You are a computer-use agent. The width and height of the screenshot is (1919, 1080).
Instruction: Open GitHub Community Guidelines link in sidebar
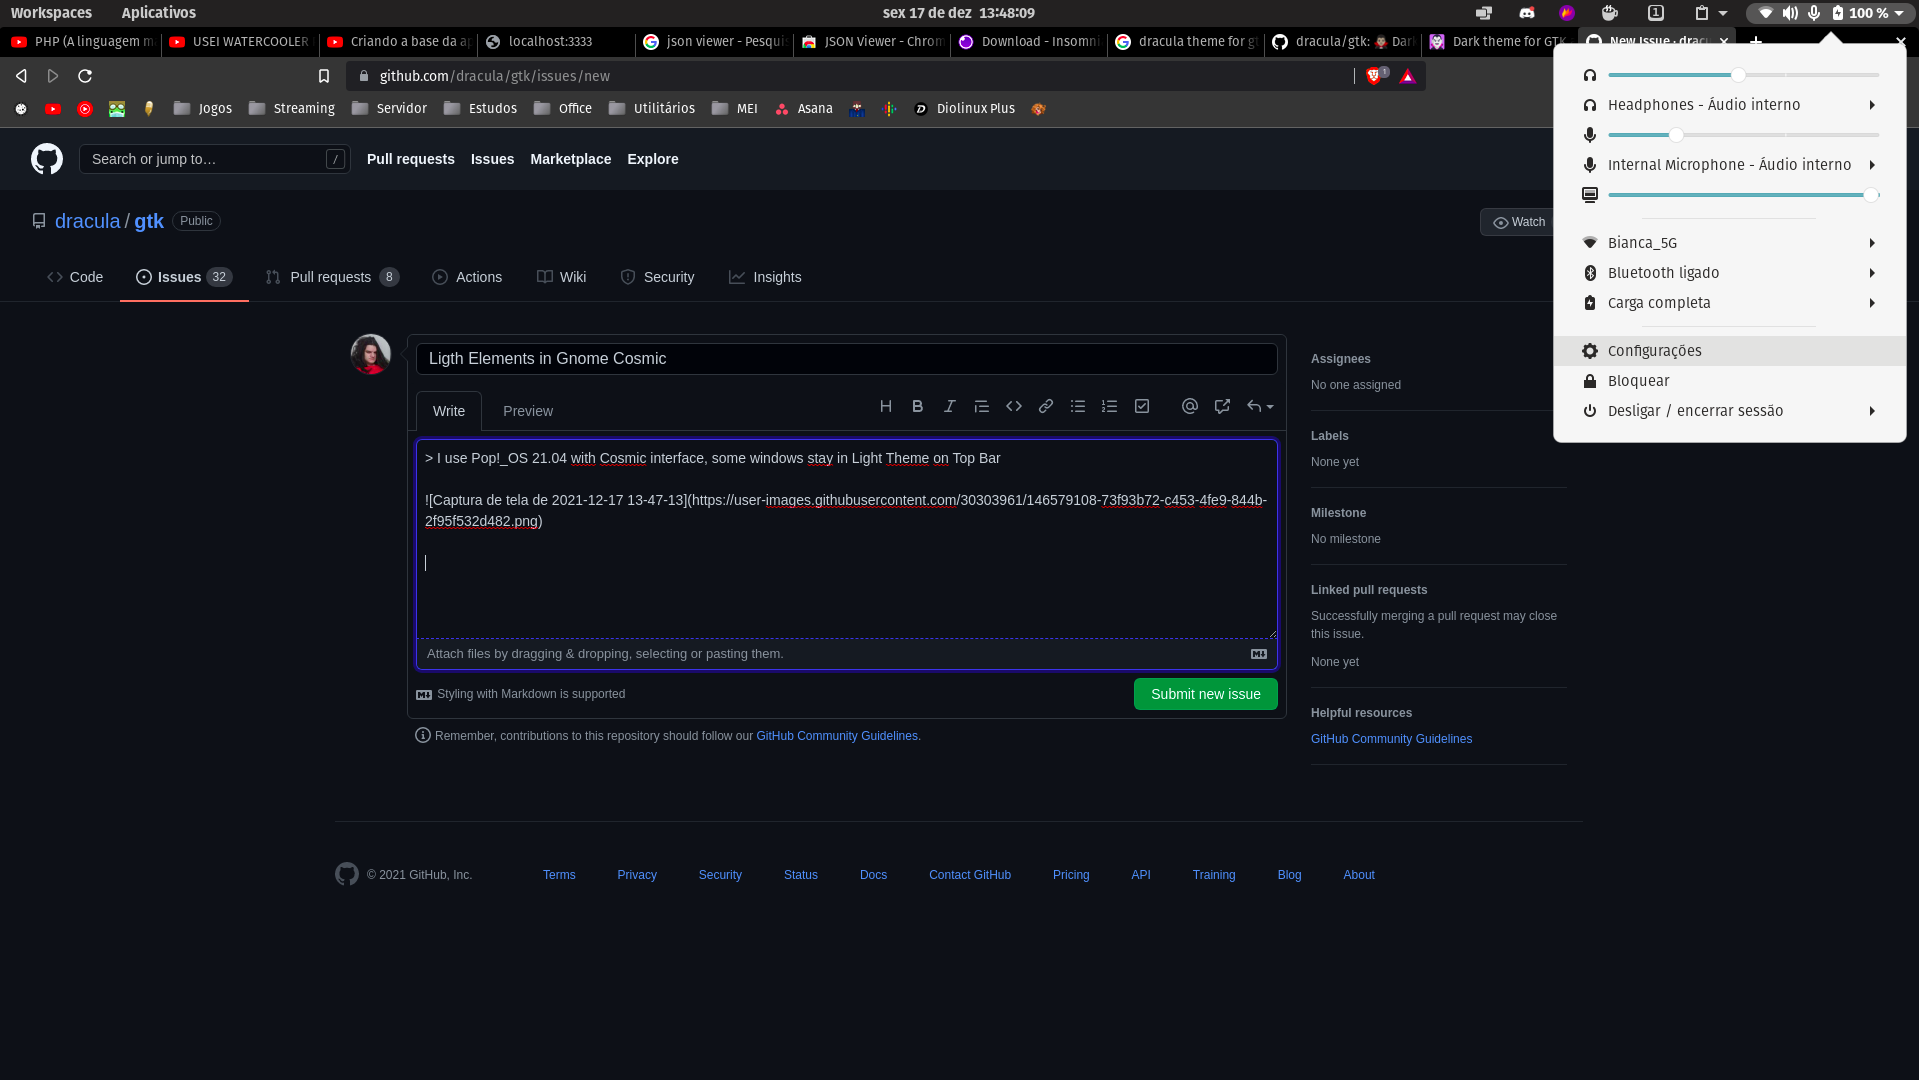[1391, 739]
